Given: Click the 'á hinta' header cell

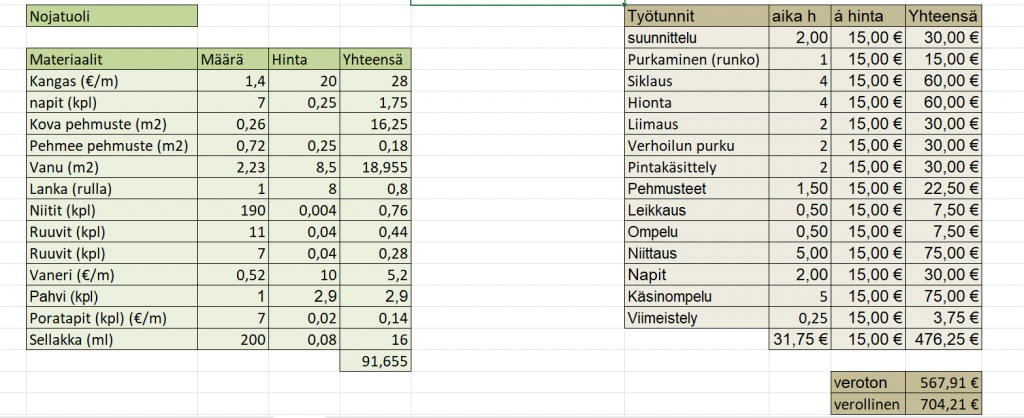Looking at the screenshot, I should [869, 16].
